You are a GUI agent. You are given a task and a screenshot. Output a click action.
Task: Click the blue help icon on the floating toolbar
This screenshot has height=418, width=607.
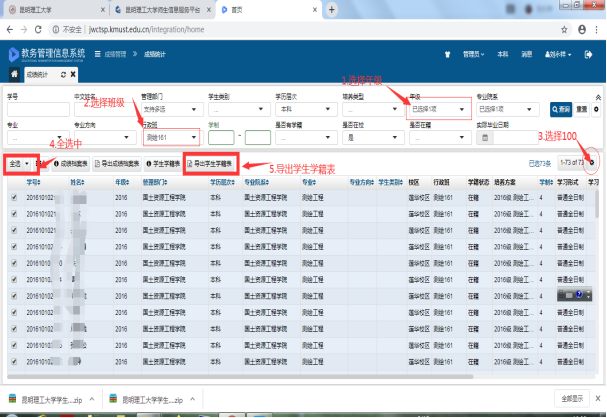coord(579,295)
